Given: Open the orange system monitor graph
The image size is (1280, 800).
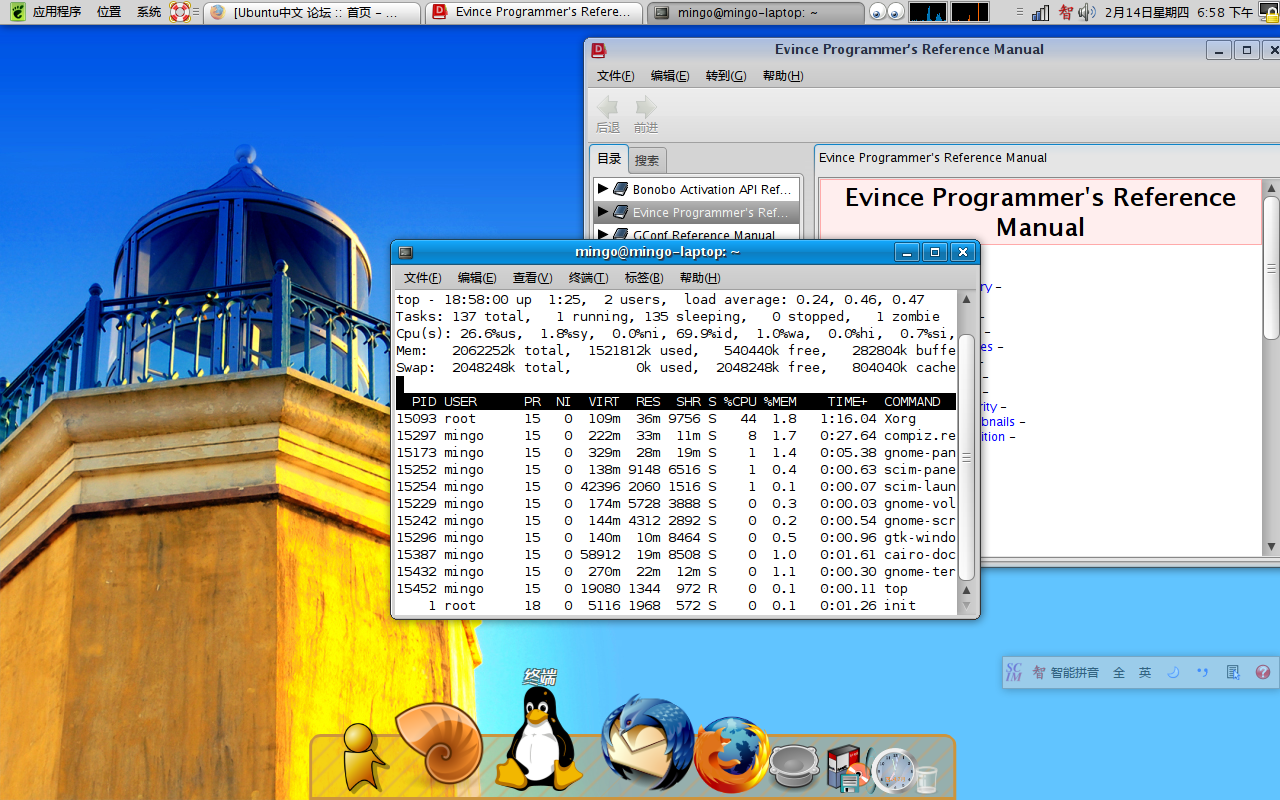Looking at the screenshot, I should 969,12.
